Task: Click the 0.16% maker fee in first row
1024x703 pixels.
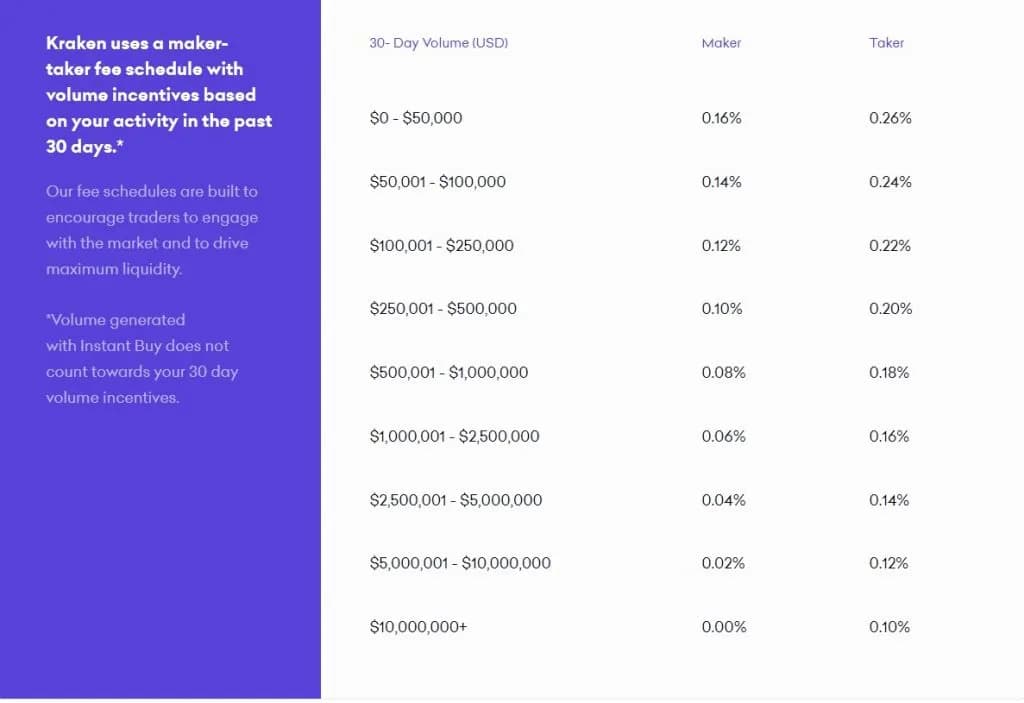Action: [x=721, y=118]
